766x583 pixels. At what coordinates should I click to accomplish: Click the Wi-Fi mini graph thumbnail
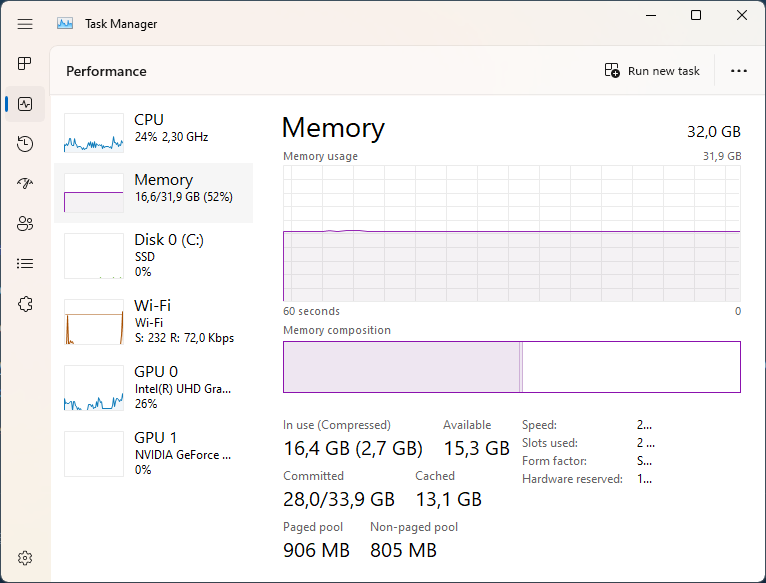click(94, 322)
